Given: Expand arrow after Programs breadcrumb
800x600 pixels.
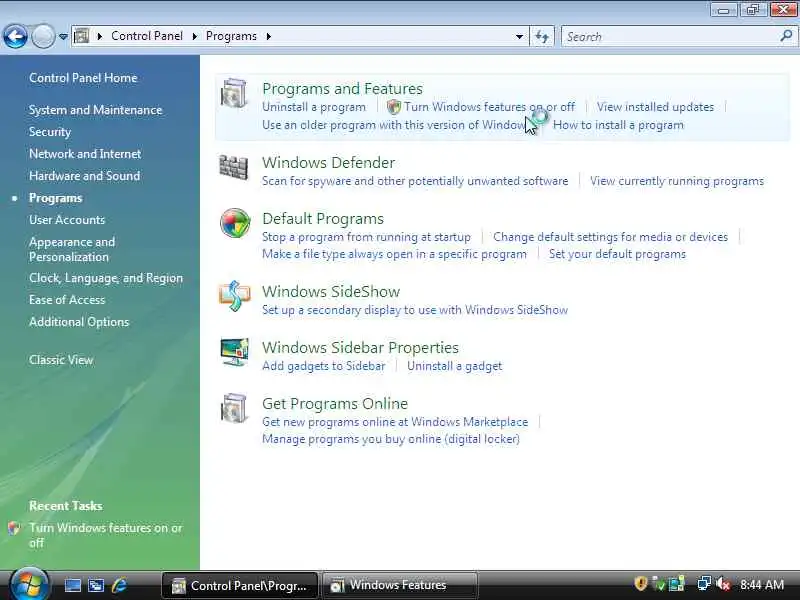Looking at the screenshot, I should (269, 36).
